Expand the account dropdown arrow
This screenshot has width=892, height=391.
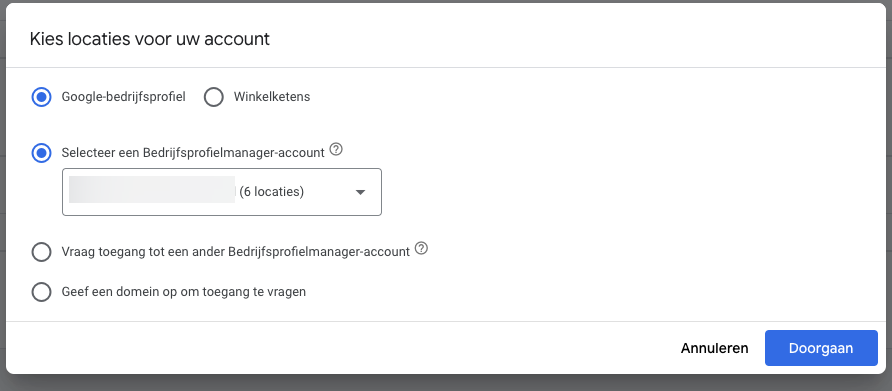click(360, 192)
